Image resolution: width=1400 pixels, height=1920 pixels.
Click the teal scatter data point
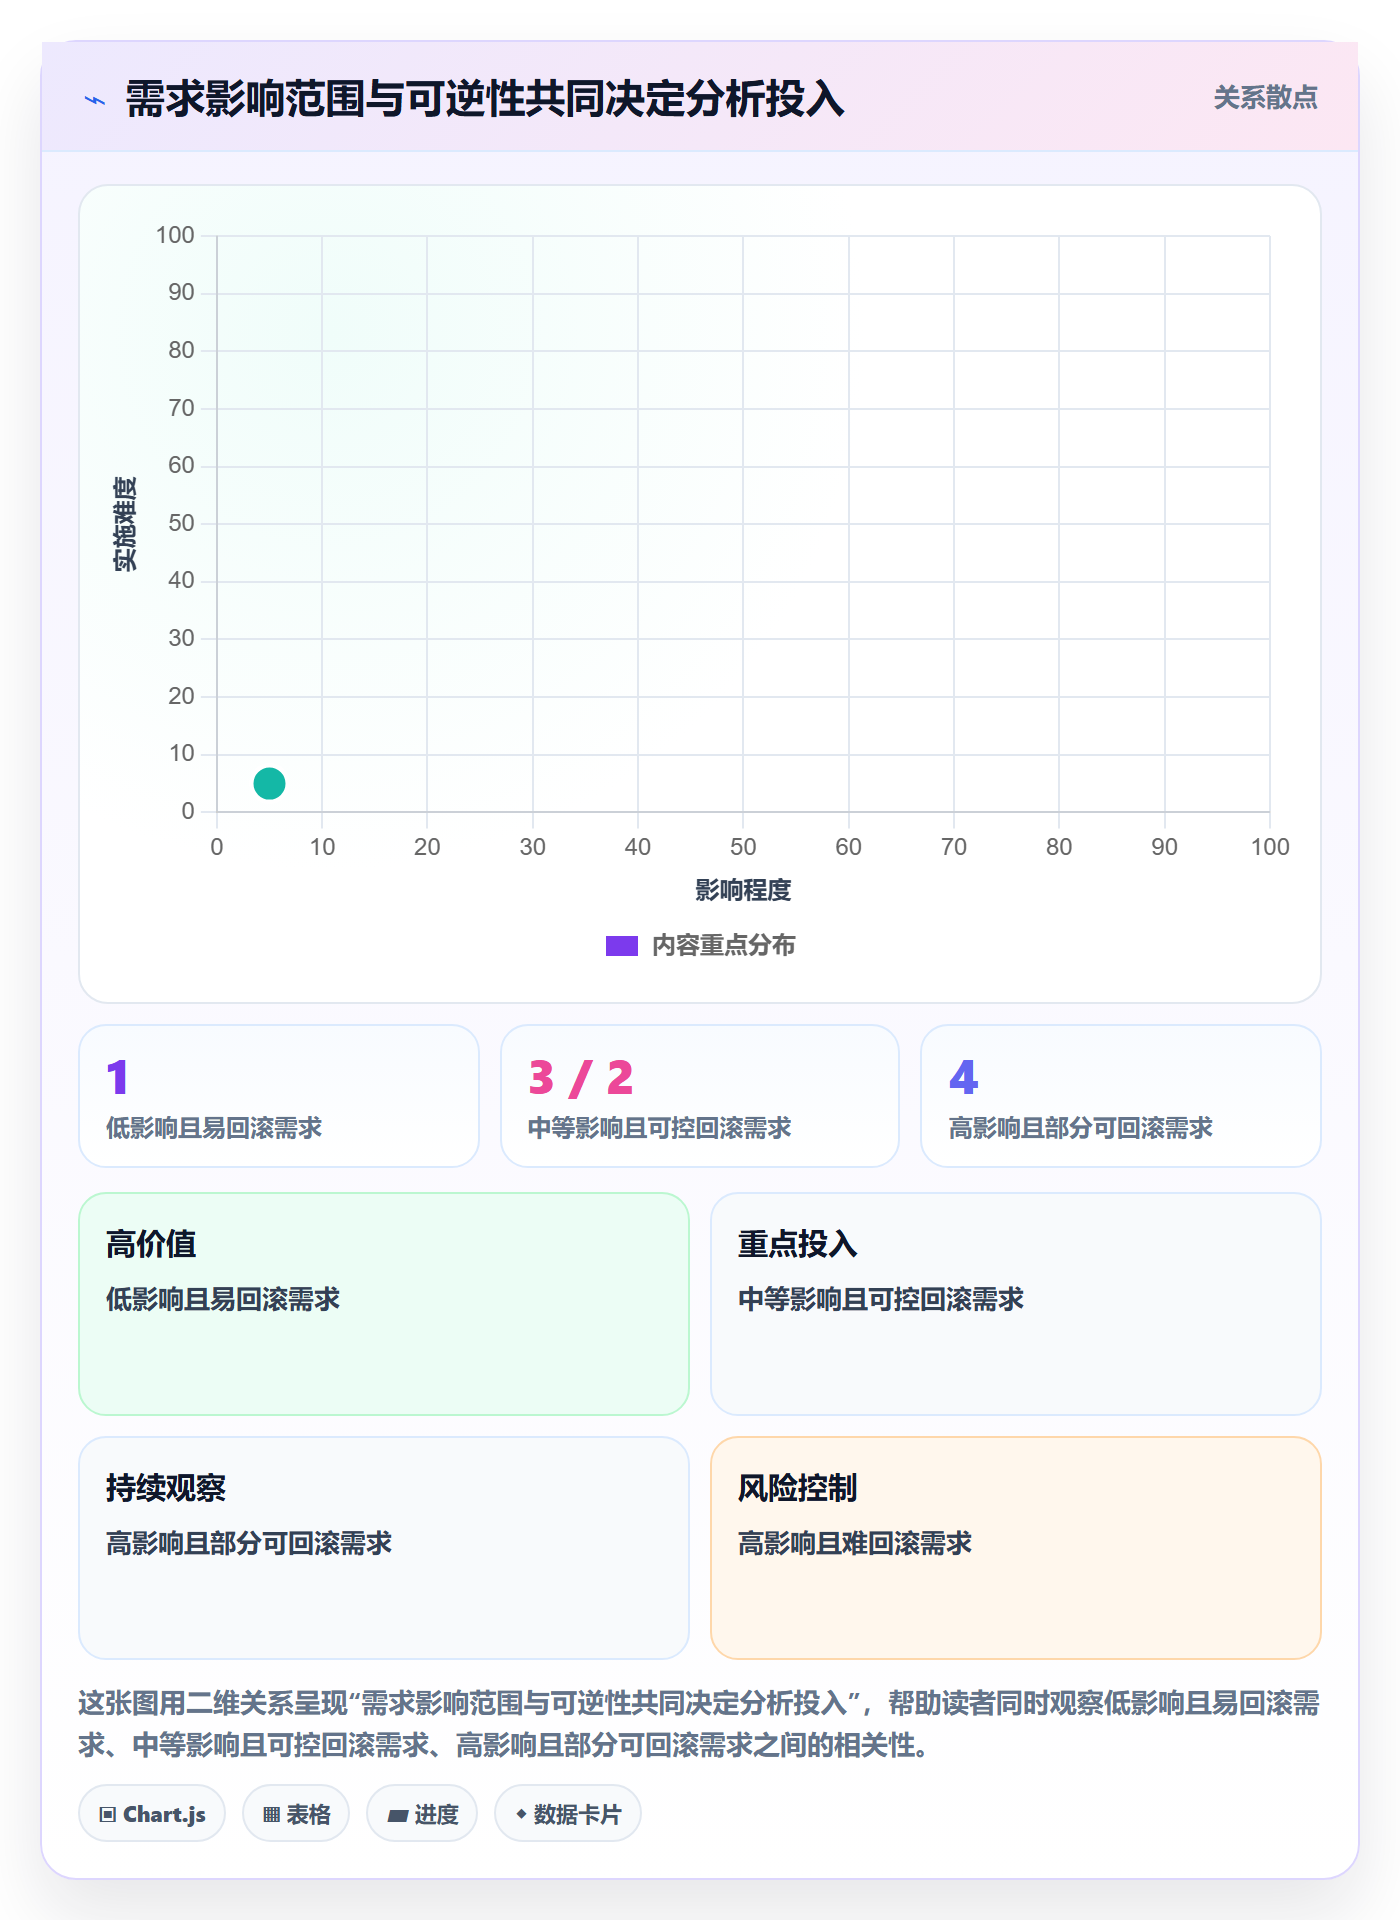pyautogui.click(x=269, y=783)
